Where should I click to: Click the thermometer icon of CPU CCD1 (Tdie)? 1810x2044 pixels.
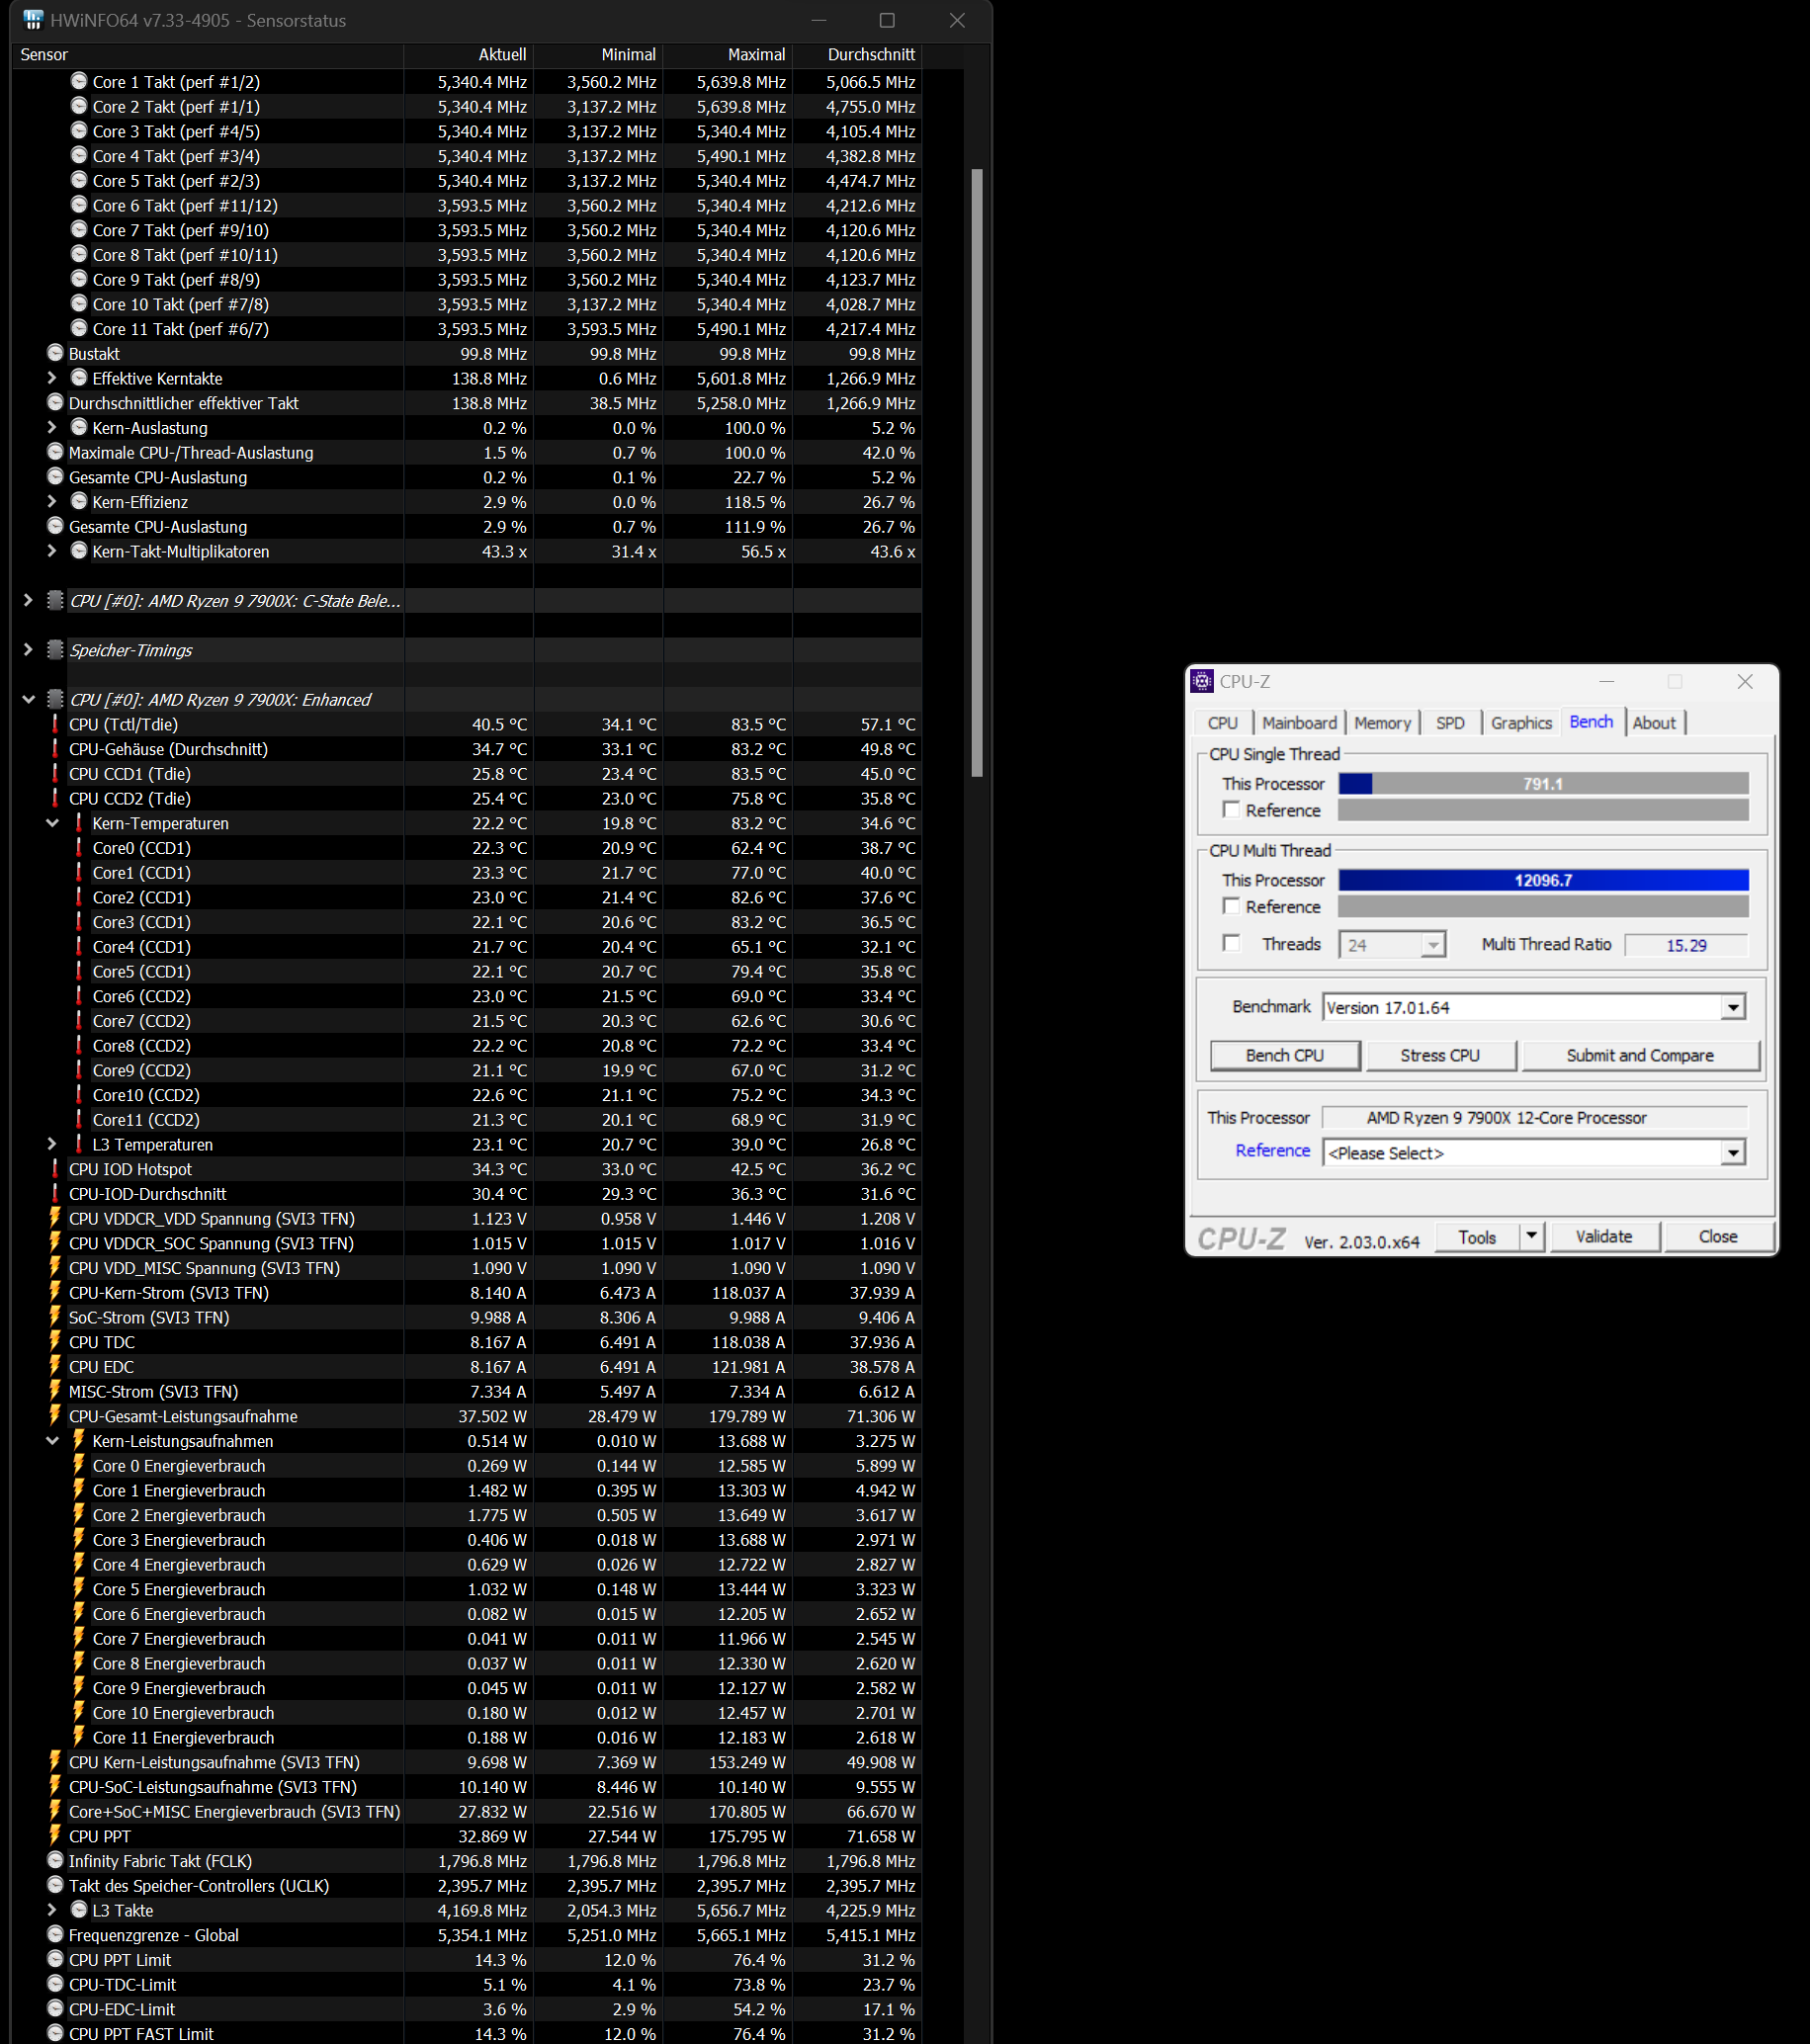point(55,773)
